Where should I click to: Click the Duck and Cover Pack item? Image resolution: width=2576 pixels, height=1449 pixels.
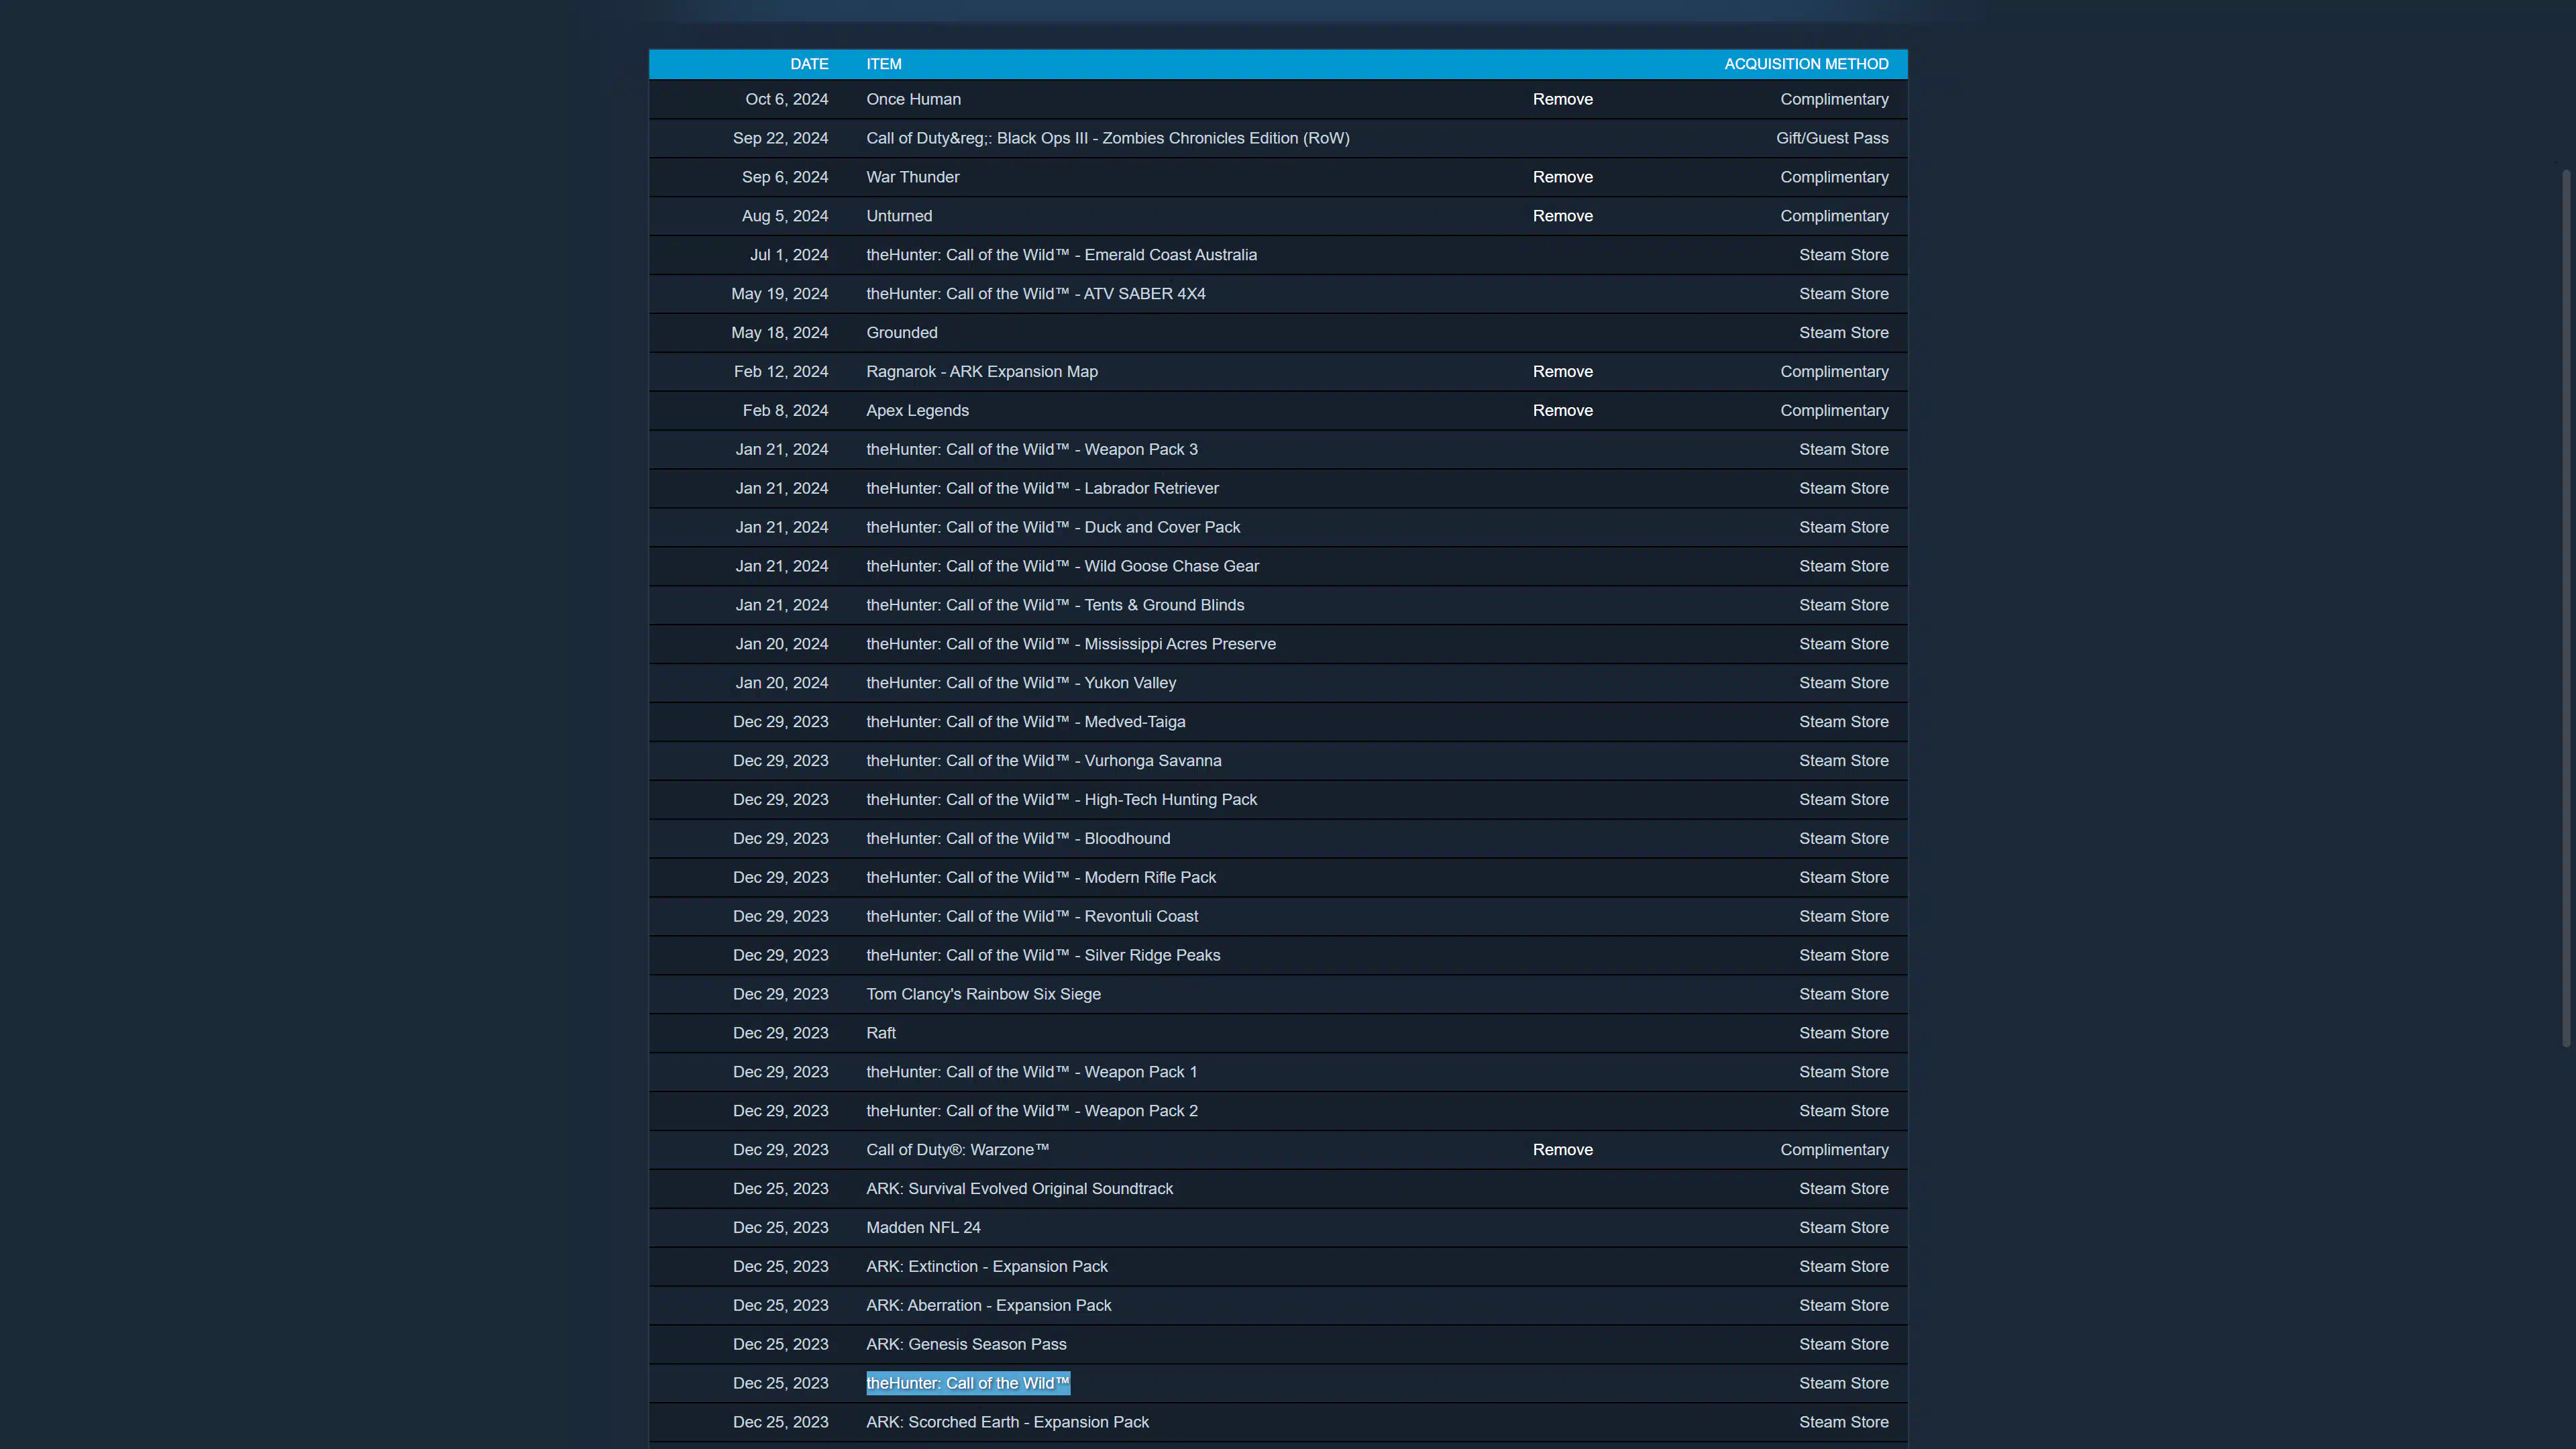pyautogui.click(x=1052, y=527)
